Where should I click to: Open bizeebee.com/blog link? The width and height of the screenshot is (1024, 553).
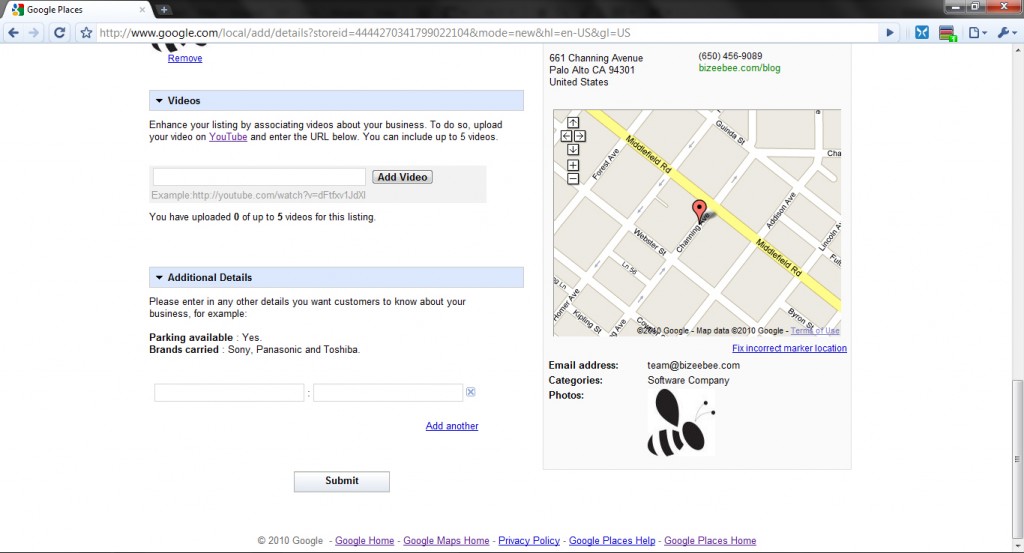tap(739, 68)
